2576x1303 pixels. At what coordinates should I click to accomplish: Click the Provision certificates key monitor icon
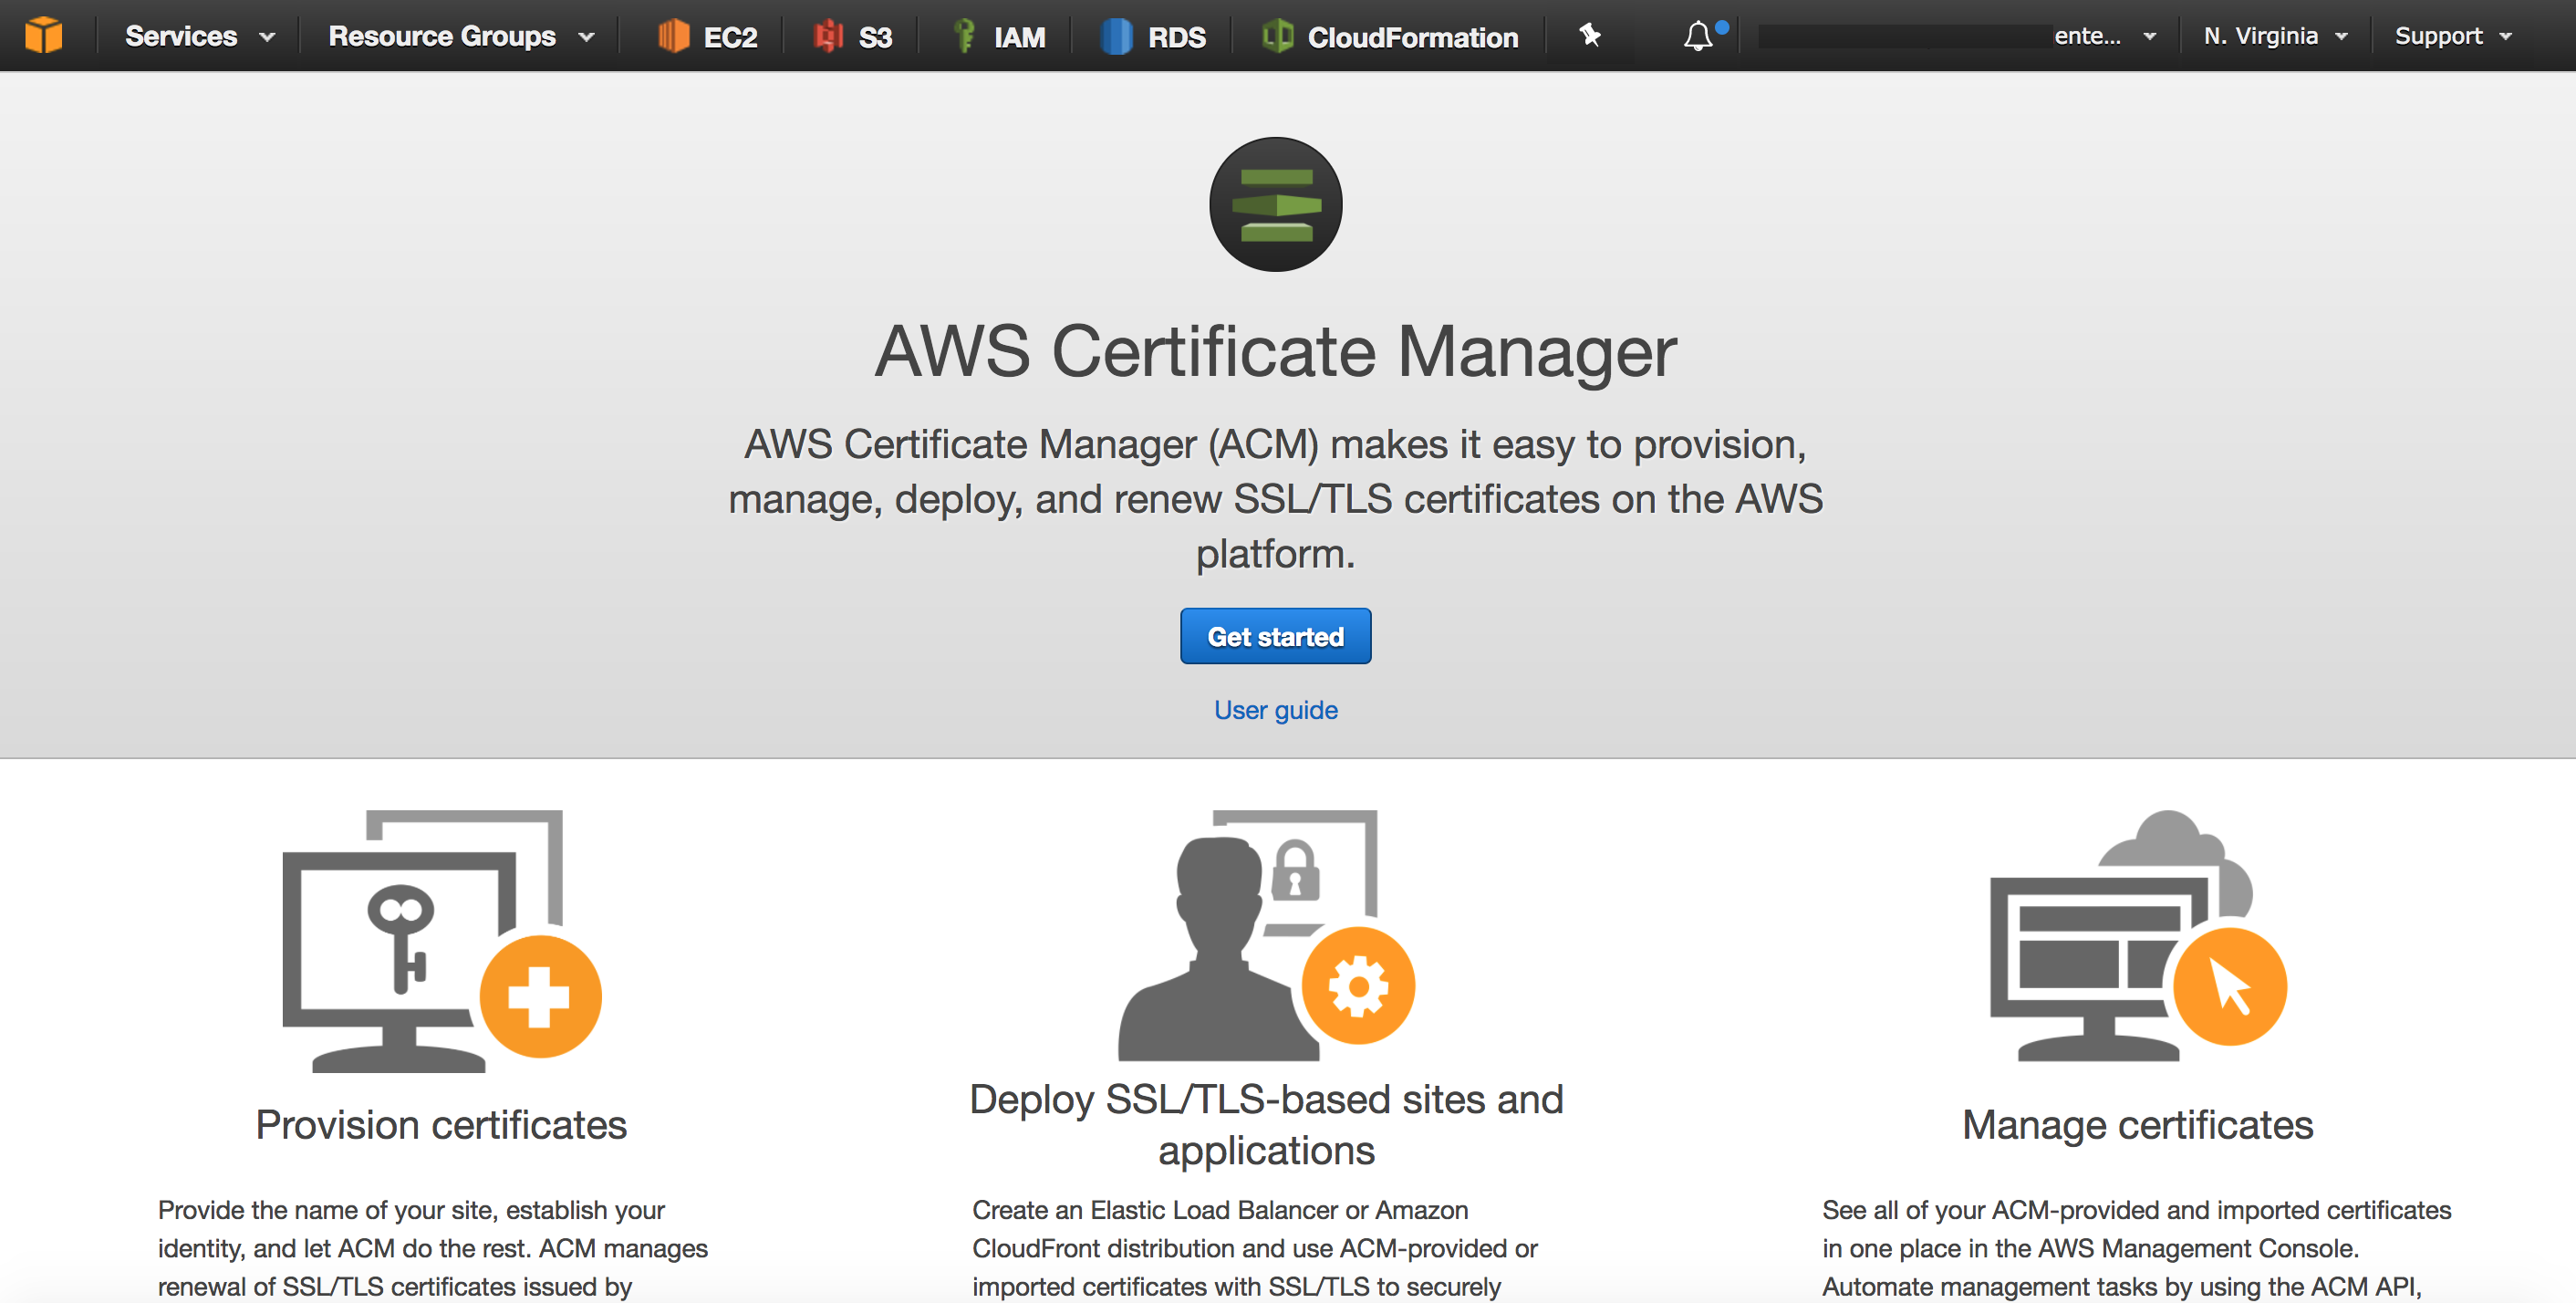coord(441,941)
